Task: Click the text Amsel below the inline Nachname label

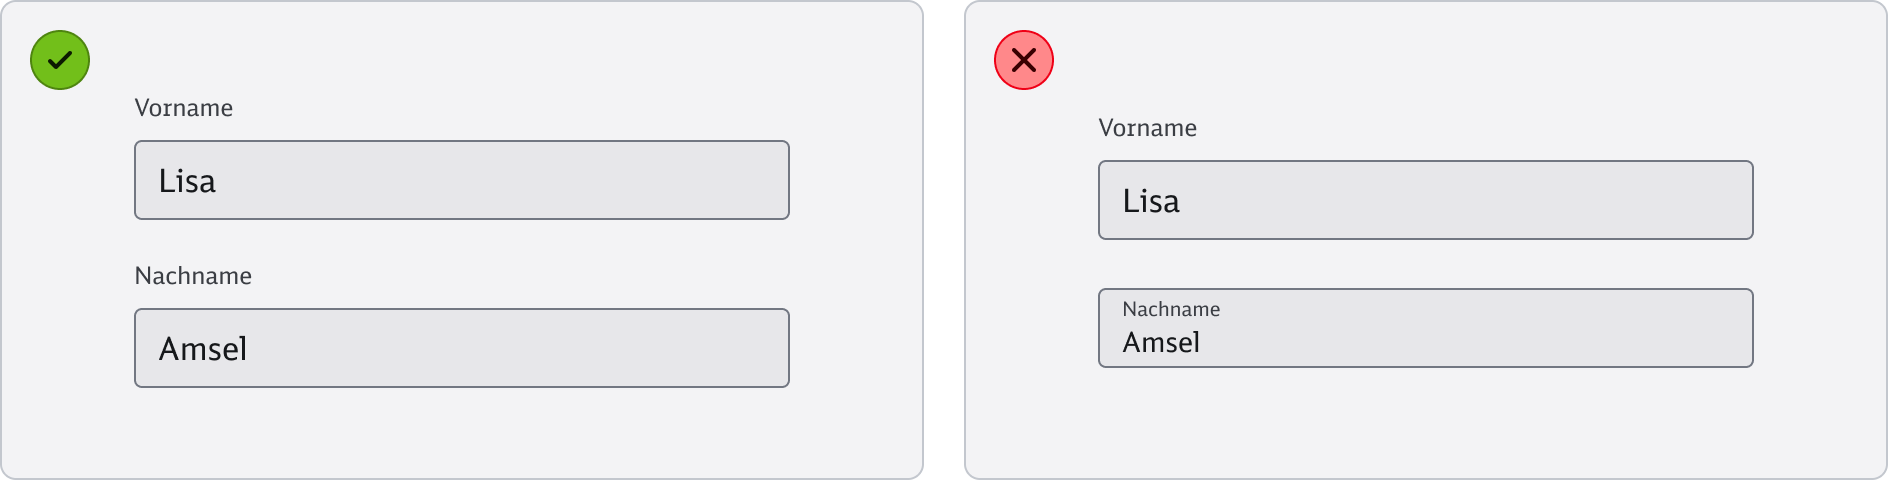Action: coord(1161,342)
